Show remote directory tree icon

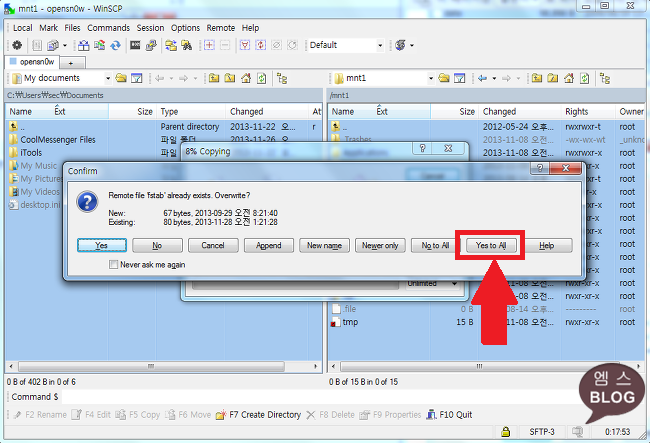(605, 78)
